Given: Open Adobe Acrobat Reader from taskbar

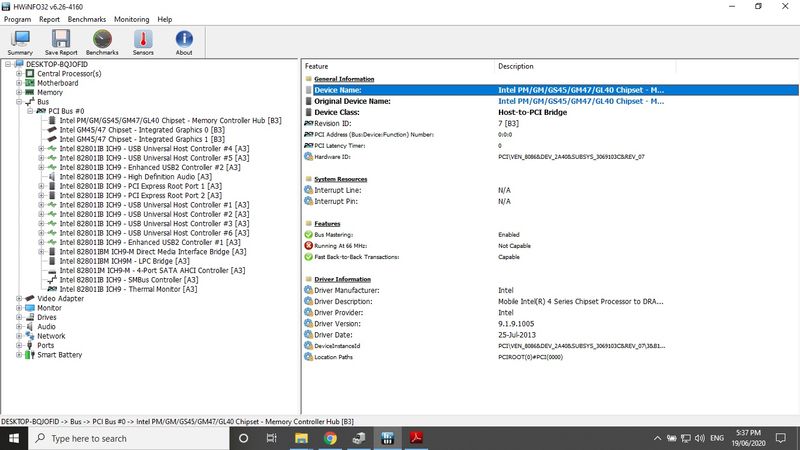Looking at the screenshot, I should tap(416, 438).
